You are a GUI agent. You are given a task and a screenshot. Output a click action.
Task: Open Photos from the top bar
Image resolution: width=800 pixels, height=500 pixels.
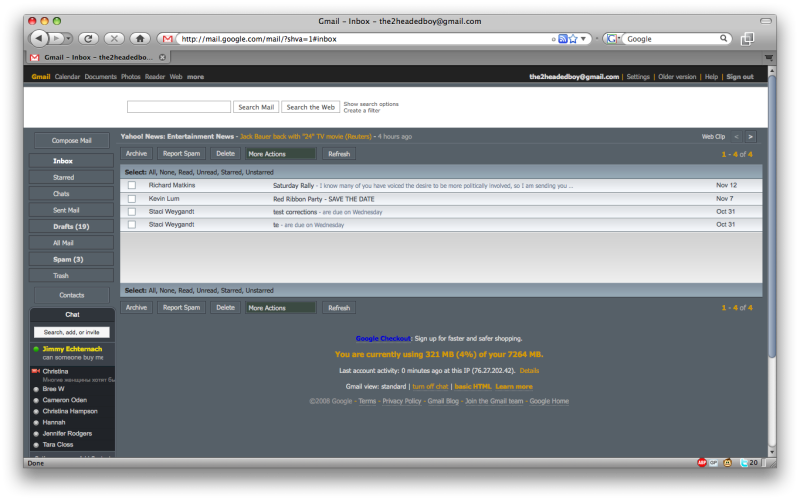[131, 77]
